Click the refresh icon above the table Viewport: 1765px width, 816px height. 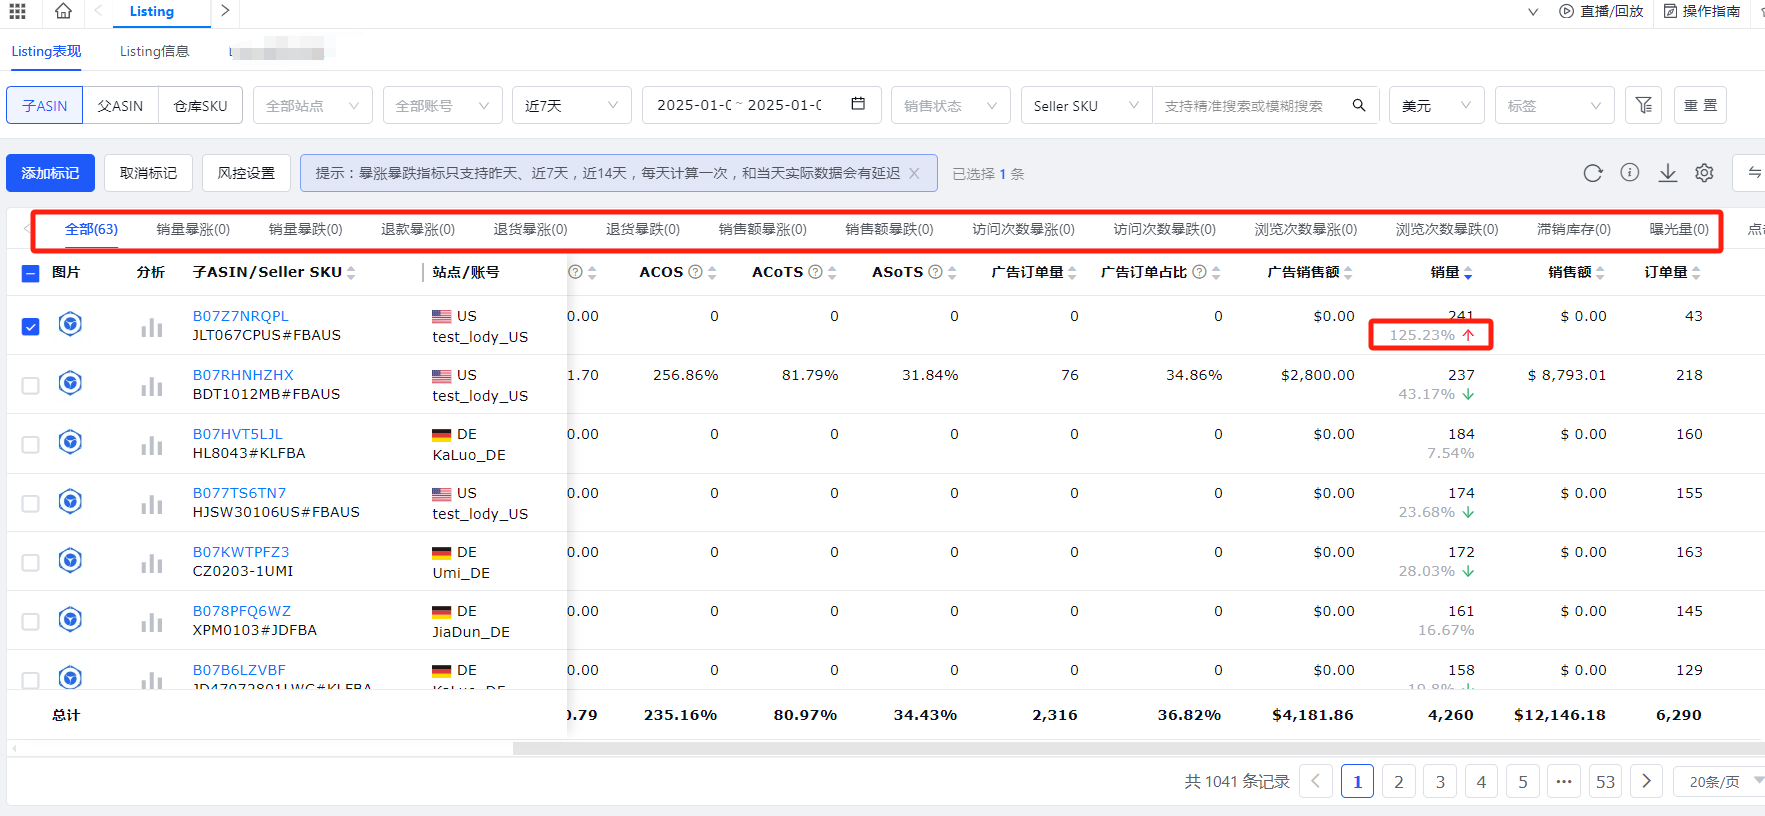click(1593, 173)
